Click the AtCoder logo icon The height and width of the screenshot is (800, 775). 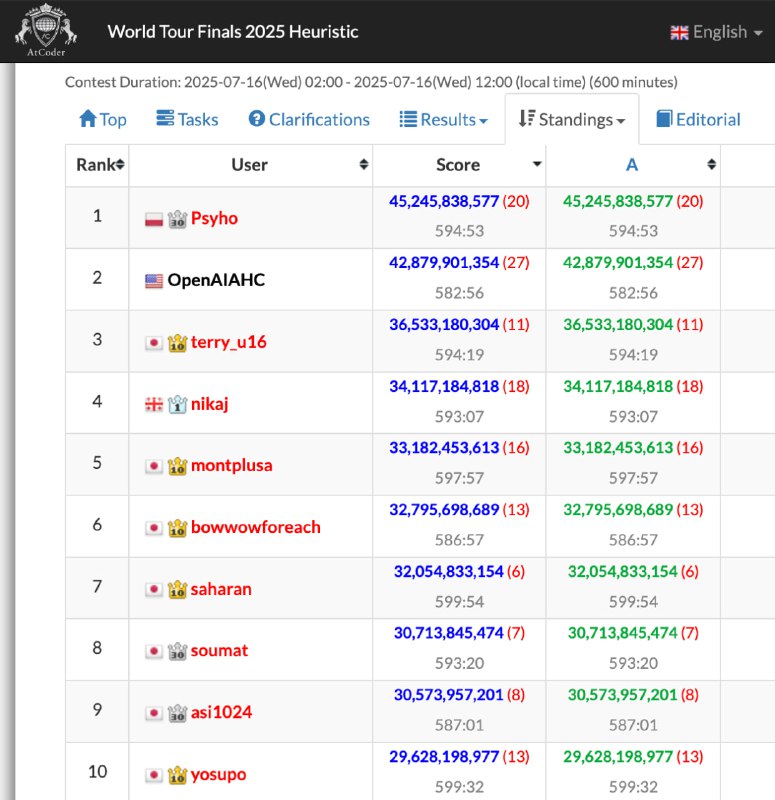click(46, 30)
